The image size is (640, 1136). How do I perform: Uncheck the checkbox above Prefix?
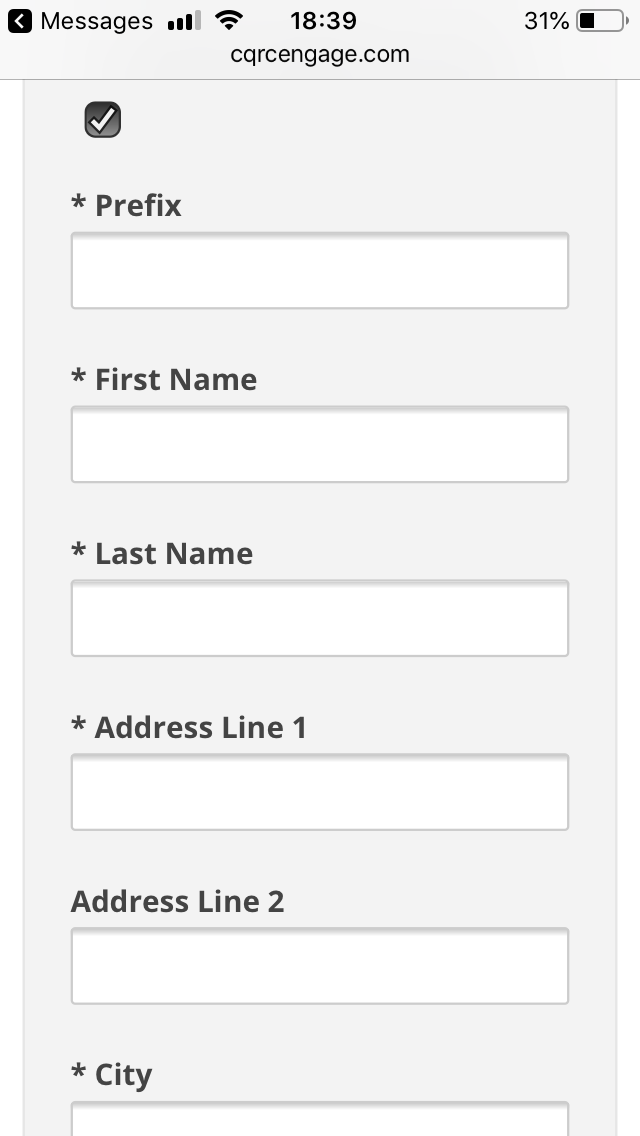pyautogui.click(x=103, y=120)
